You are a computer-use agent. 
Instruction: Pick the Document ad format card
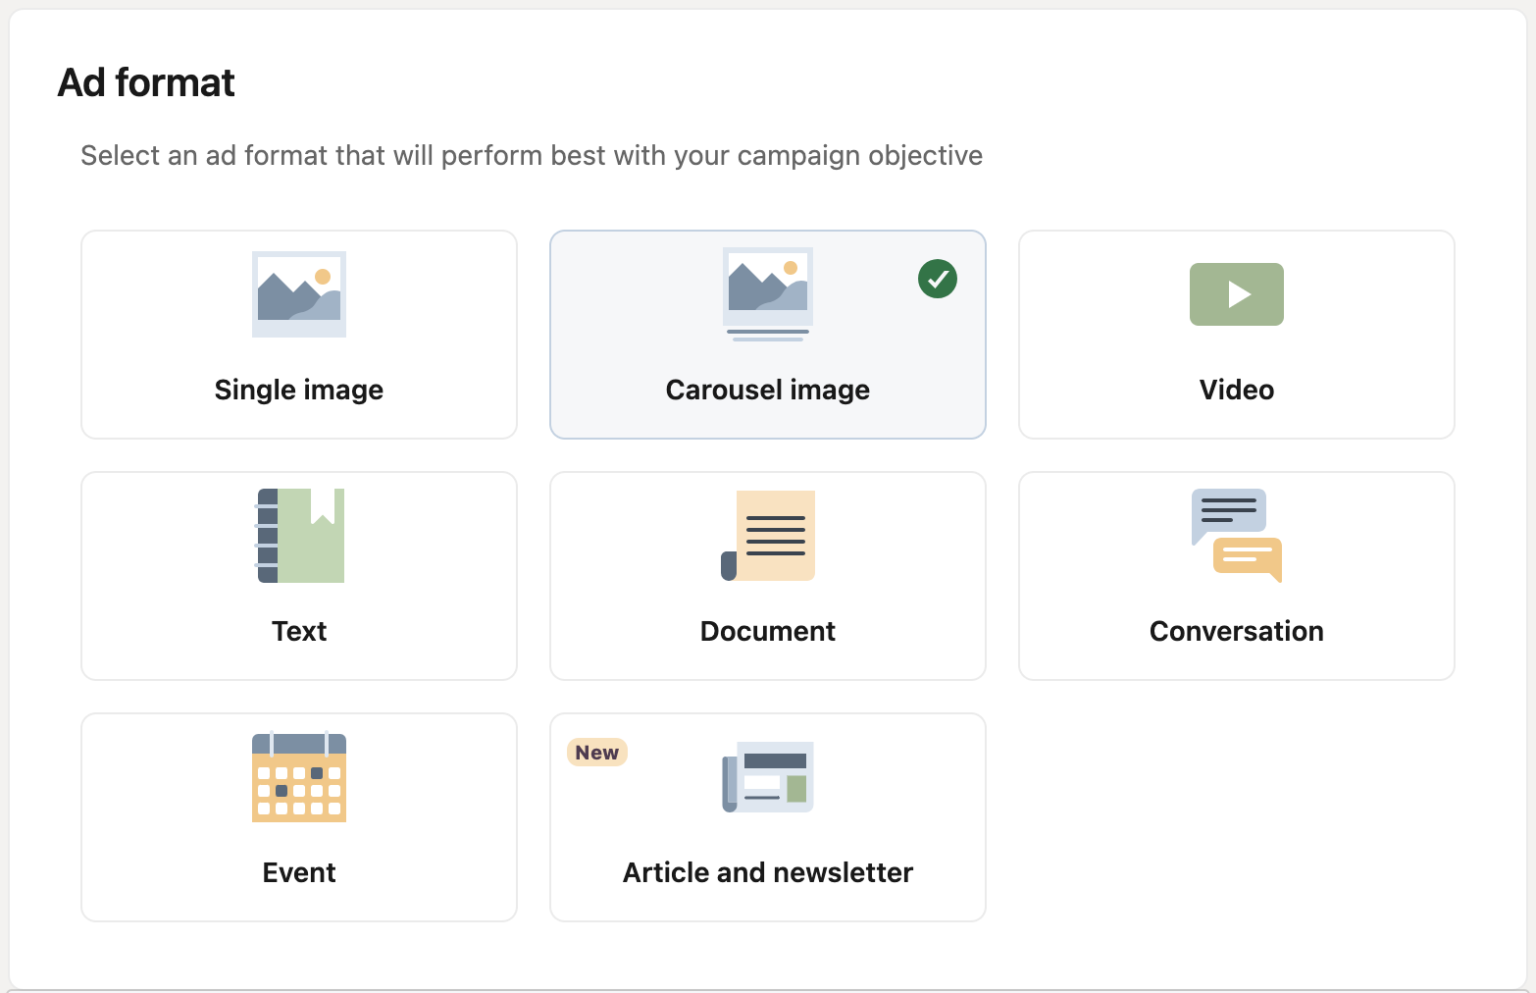coord(767,576)
